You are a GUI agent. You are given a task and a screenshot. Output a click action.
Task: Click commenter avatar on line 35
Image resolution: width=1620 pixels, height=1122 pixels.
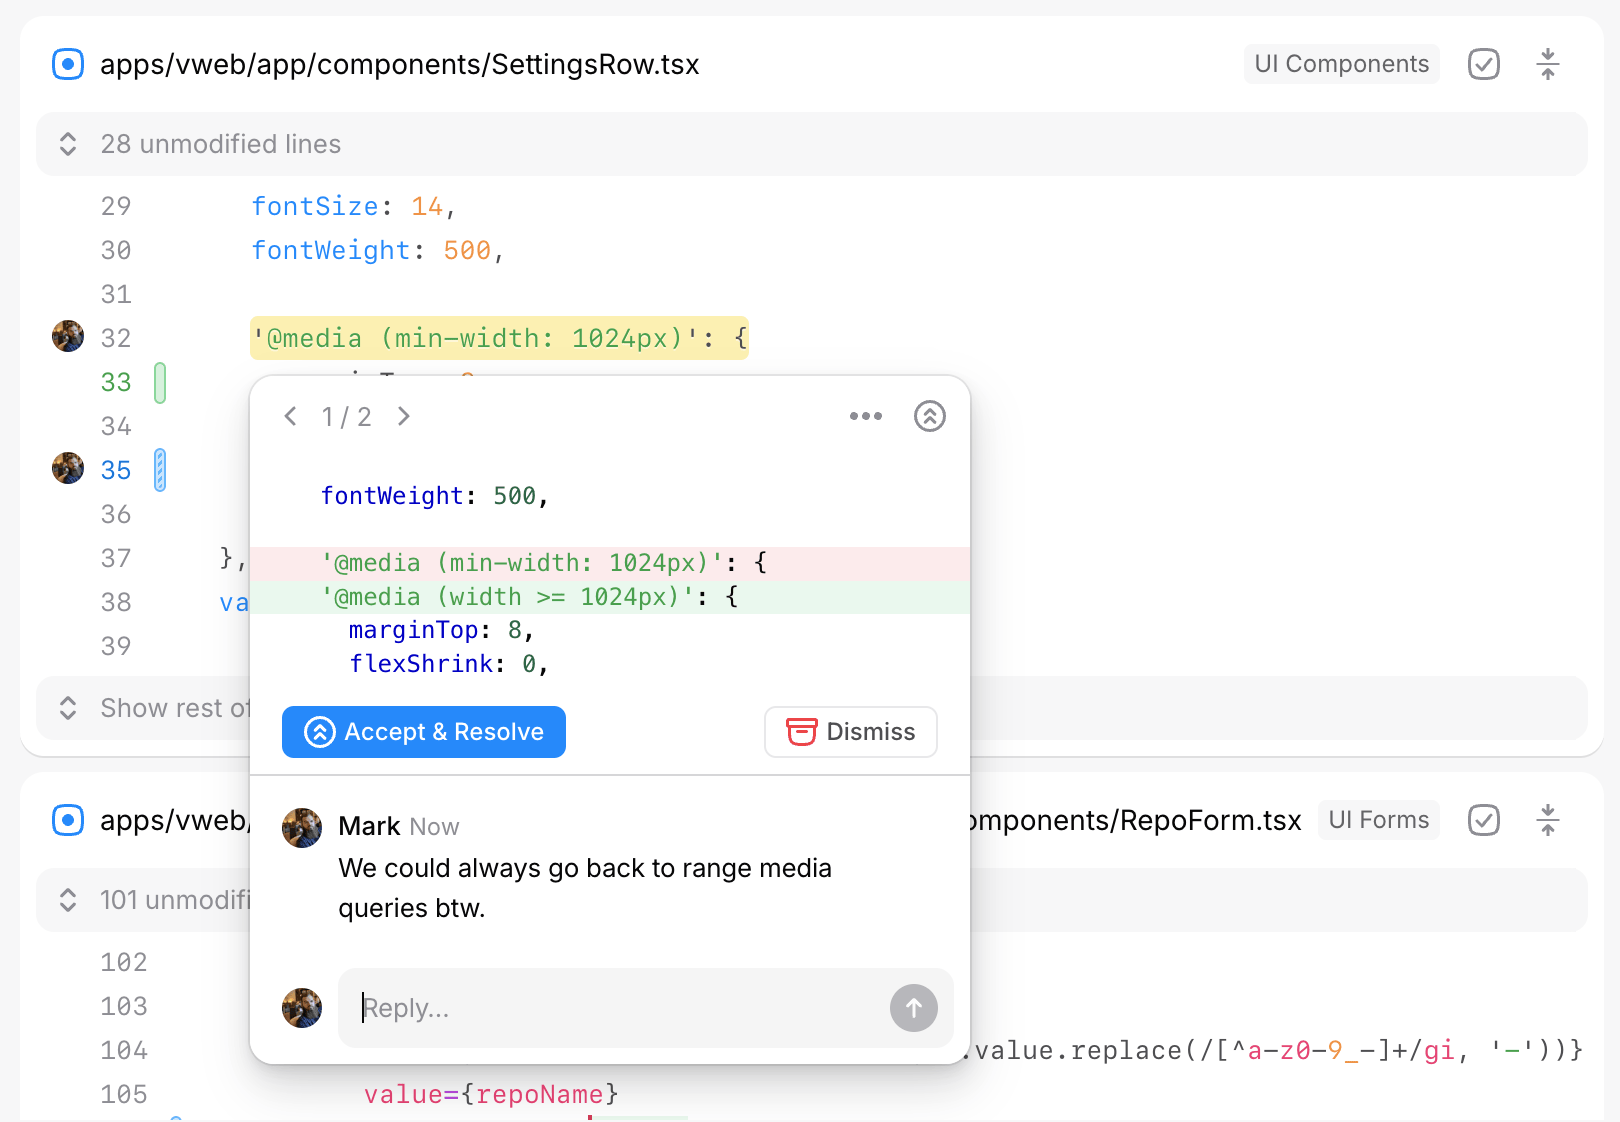[68, 468]
